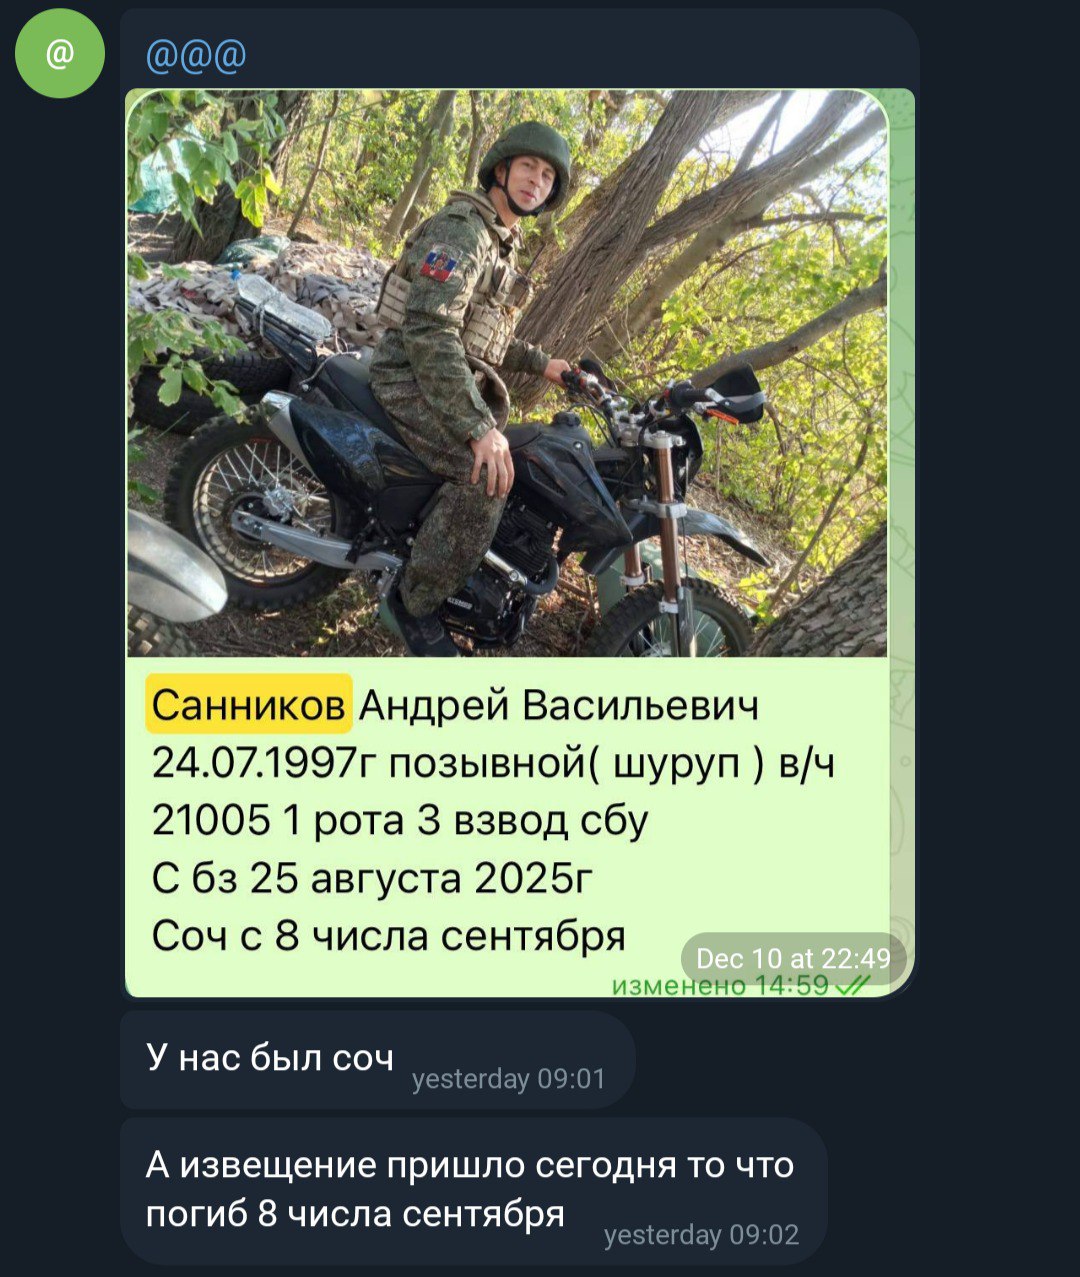The image size is (1080, 1277).
Task: Click the birth date "24.07.1997г" in caption
Action: (x=264, y=763)
